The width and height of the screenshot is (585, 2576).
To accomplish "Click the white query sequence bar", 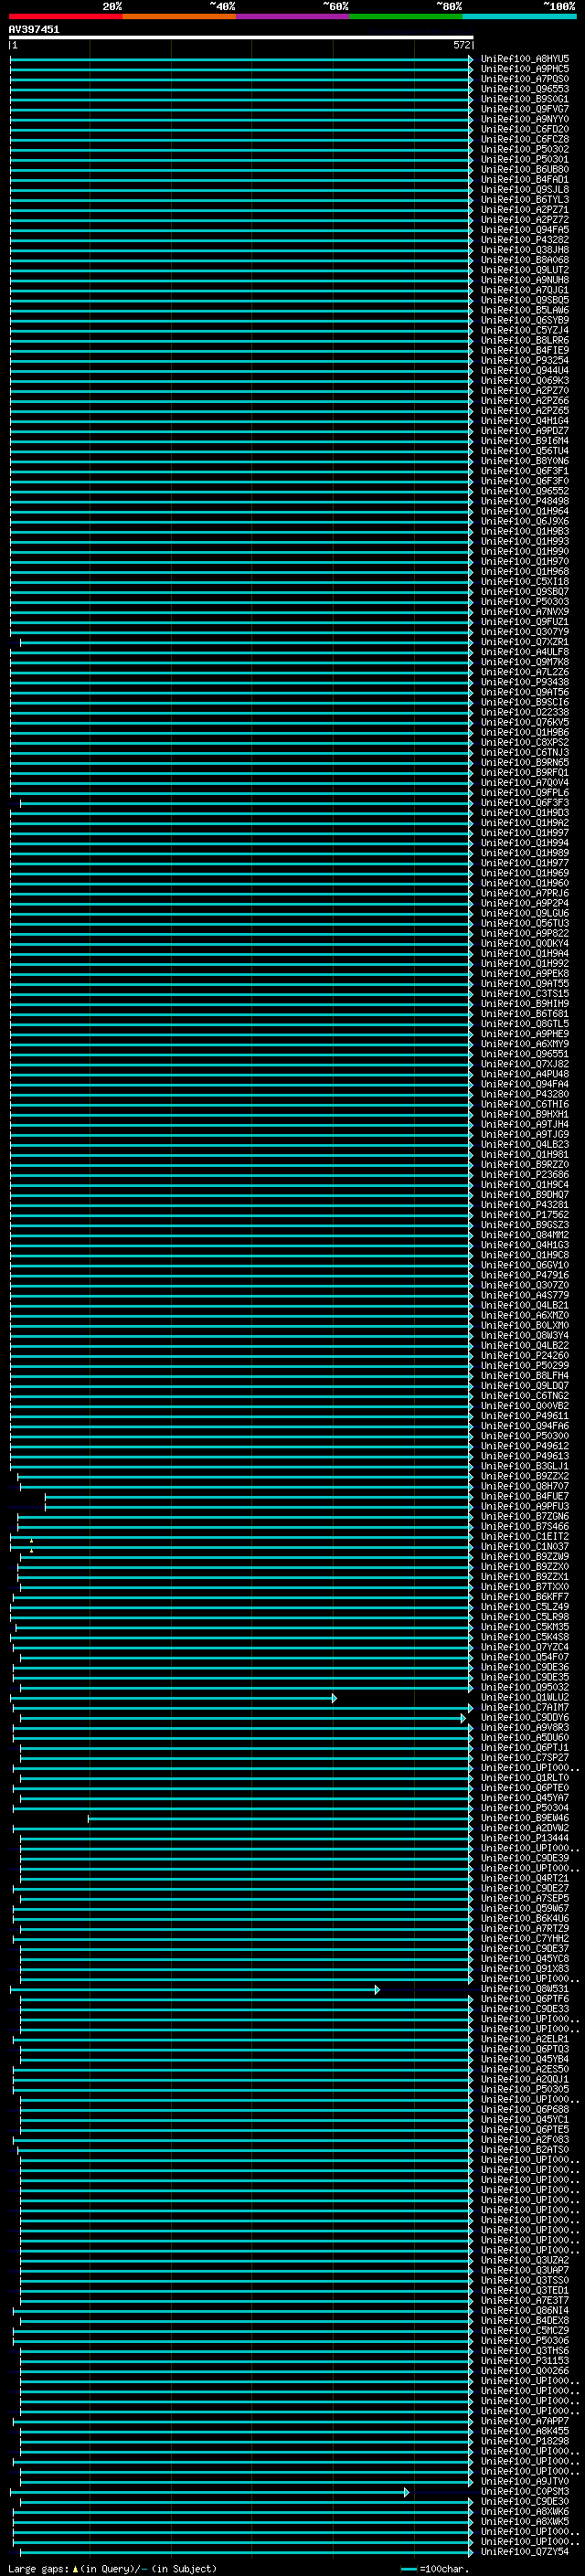I will click(x=241, y=37).
